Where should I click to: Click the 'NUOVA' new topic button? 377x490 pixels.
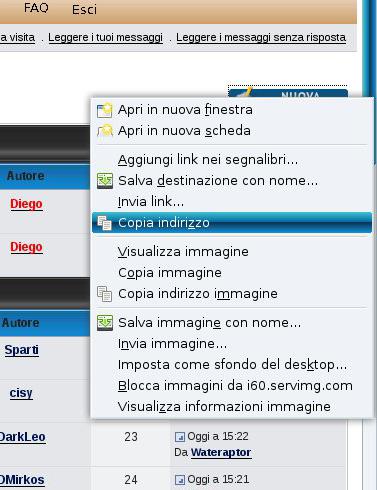click(x=288, y=93)
